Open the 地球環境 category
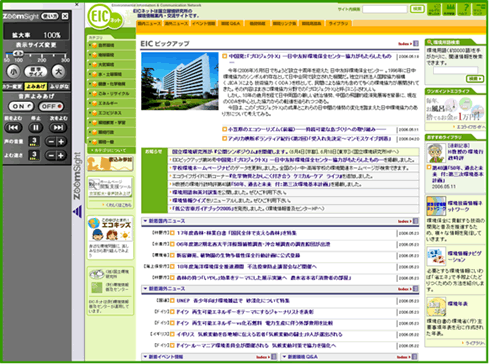 [111, 55]
